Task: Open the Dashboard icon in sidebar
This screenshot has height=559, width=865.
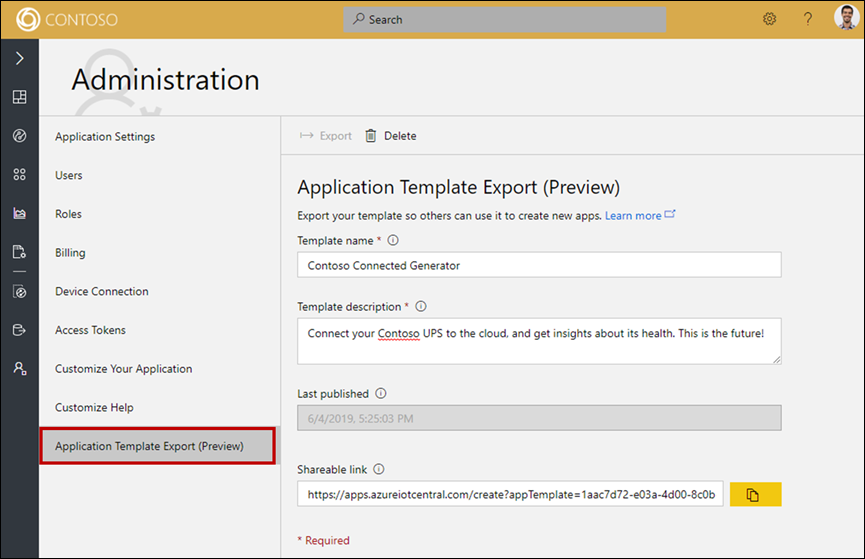Action: [x=20, y=97]
